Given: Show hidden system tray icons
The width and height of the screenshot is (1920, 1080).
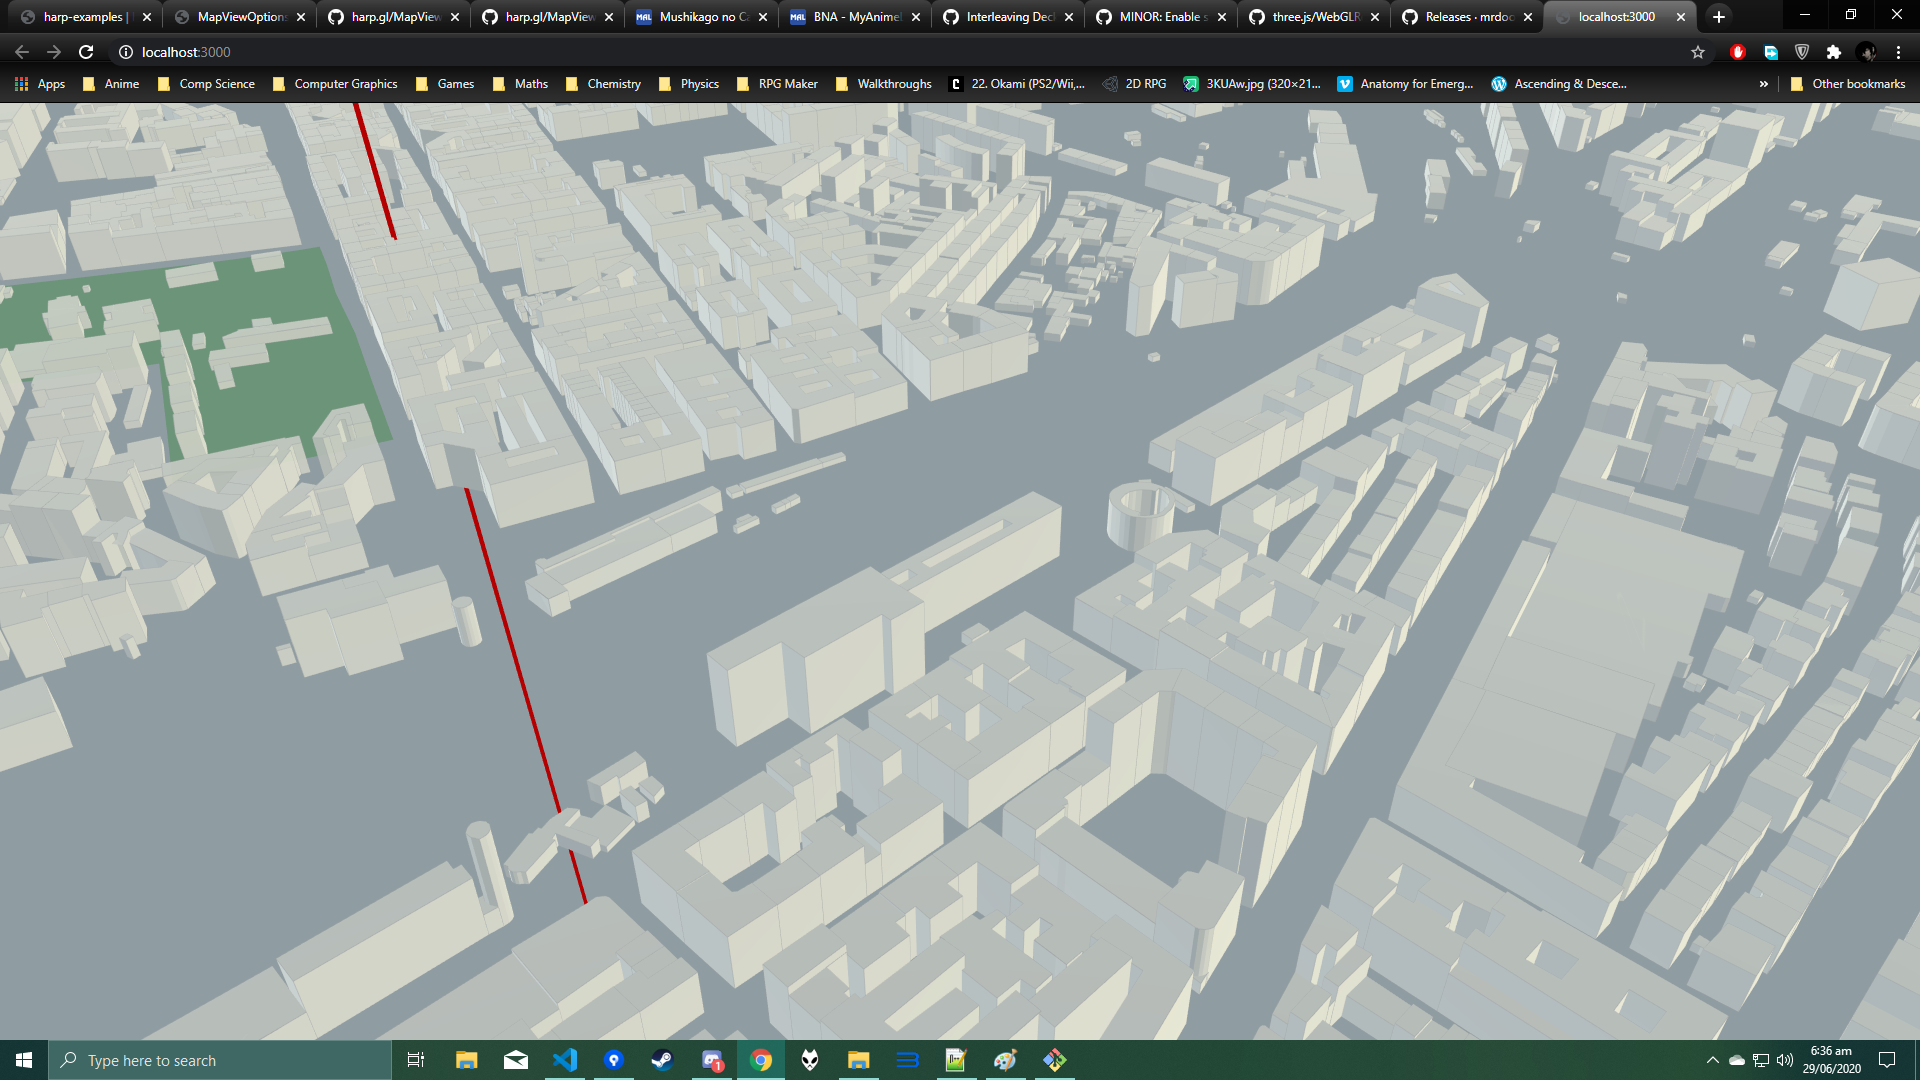Looking at the screenshot, I should click(1712, 1060).
